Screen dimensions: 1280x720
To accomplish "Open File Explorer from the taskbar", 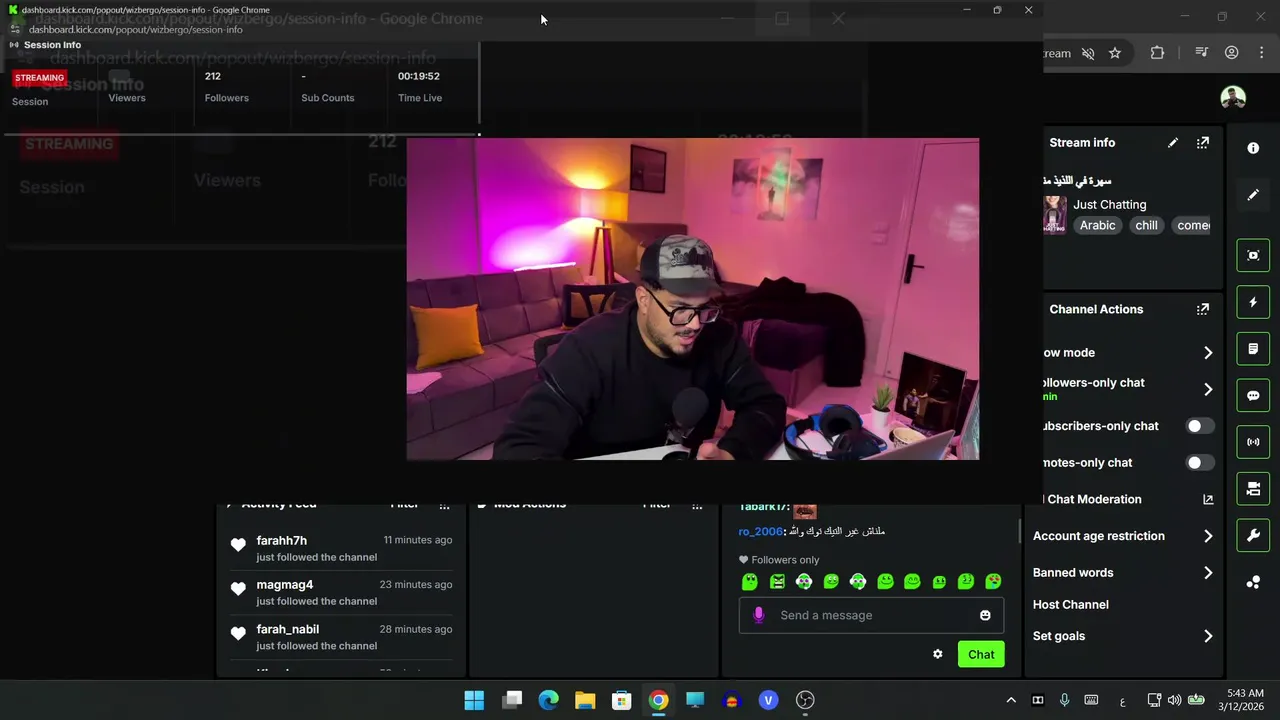I will [585, 700].
